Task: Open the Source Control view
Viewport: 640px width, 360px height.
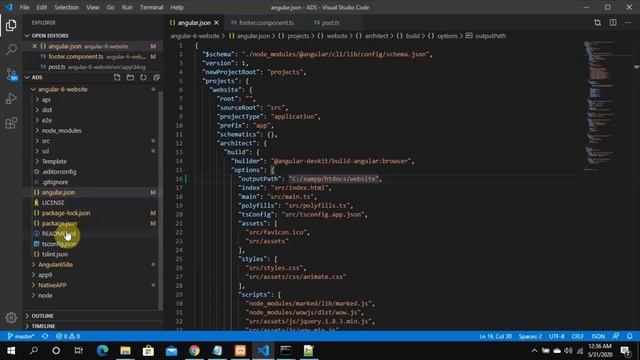Action: pyautogui.click(x=11, y=74)
